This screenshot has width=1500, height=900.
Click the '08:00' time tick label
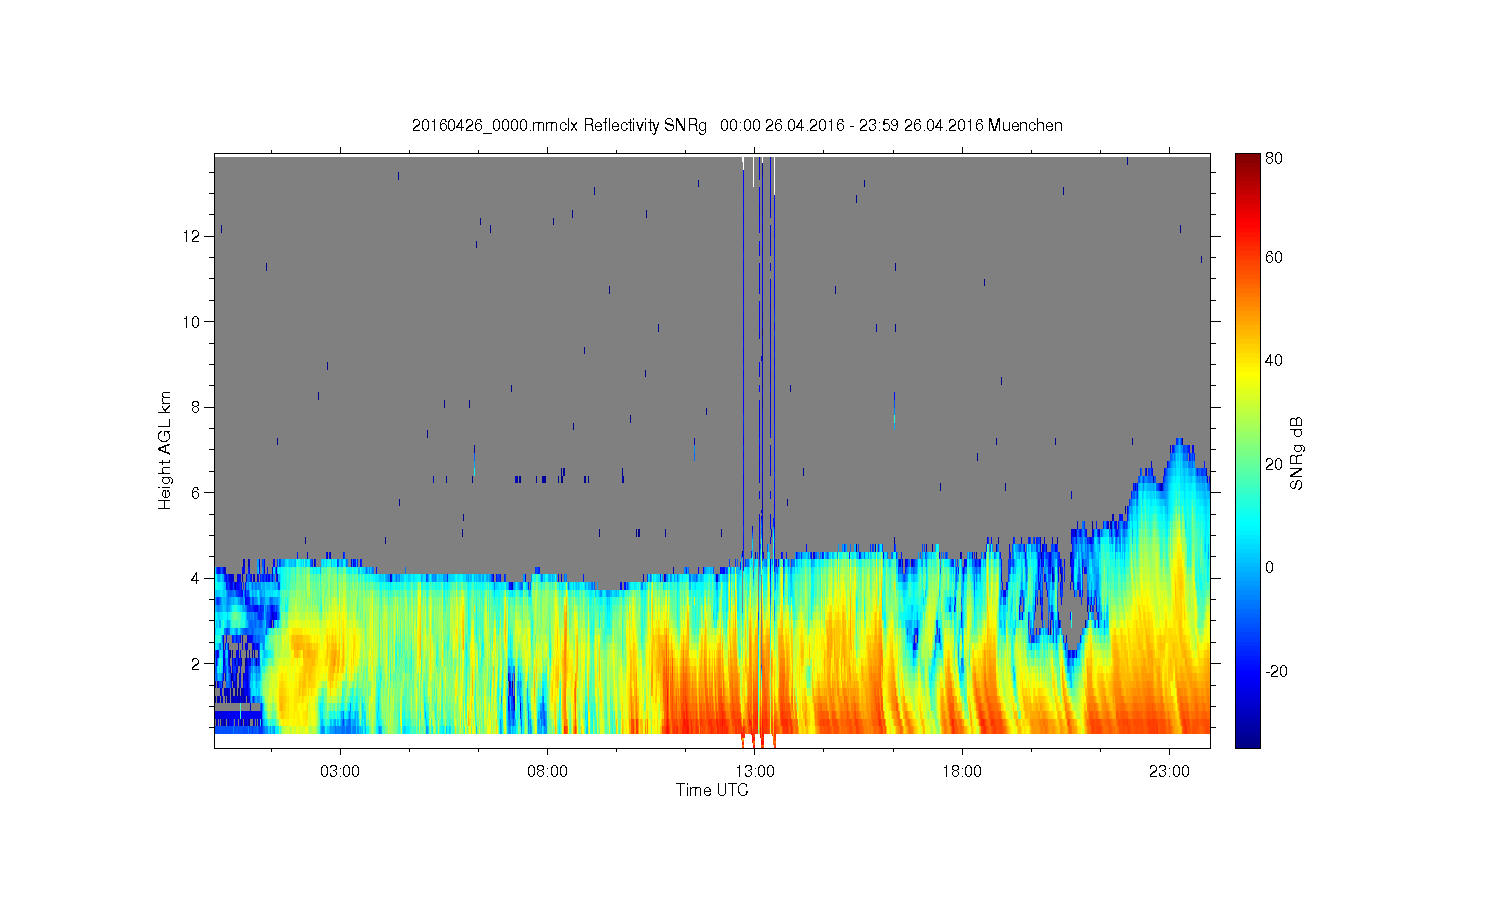[x=547, y=772]
